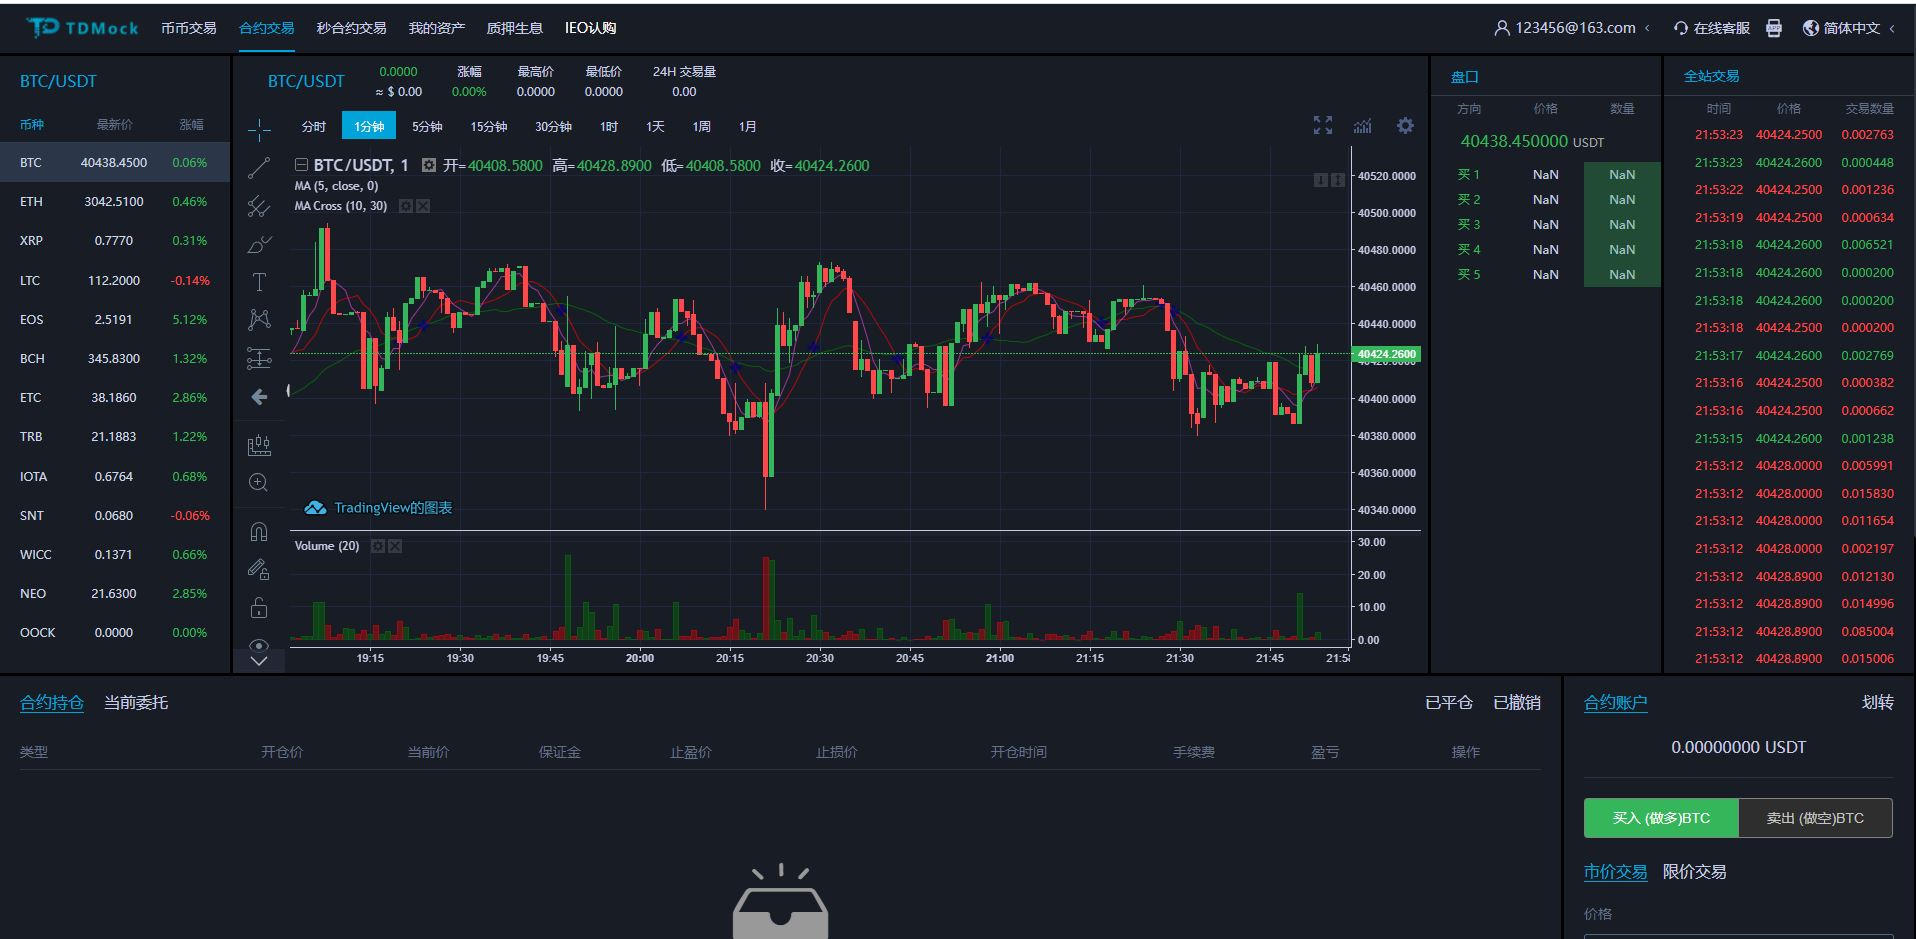Activate the zoom-in chart tool
1916x939 pixels.
point(259,482)
